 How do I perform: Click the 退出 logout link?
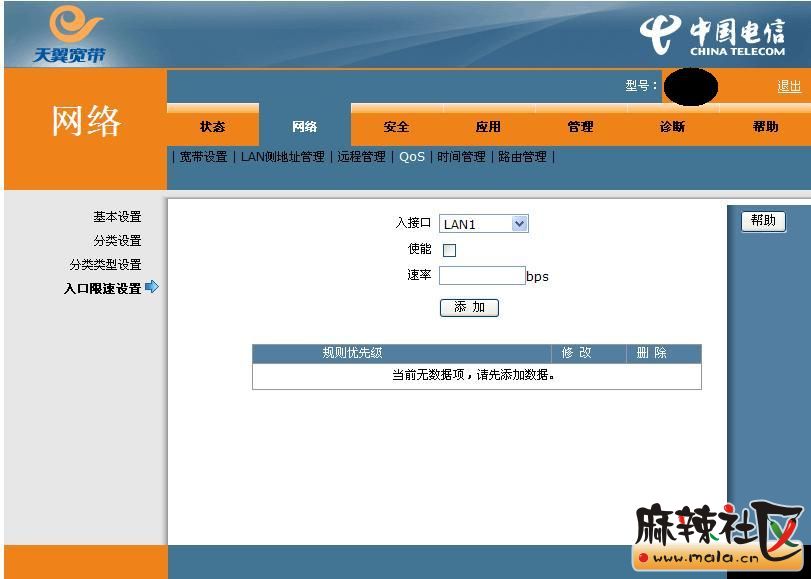pyautogui.click(x=788, y=86)
